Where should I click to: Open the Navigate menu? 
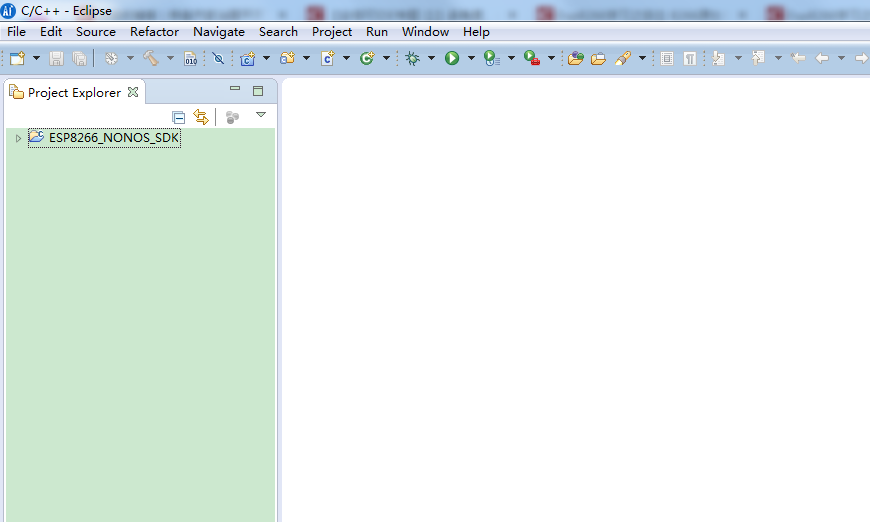pyautogui.click(x=219, y=32)
